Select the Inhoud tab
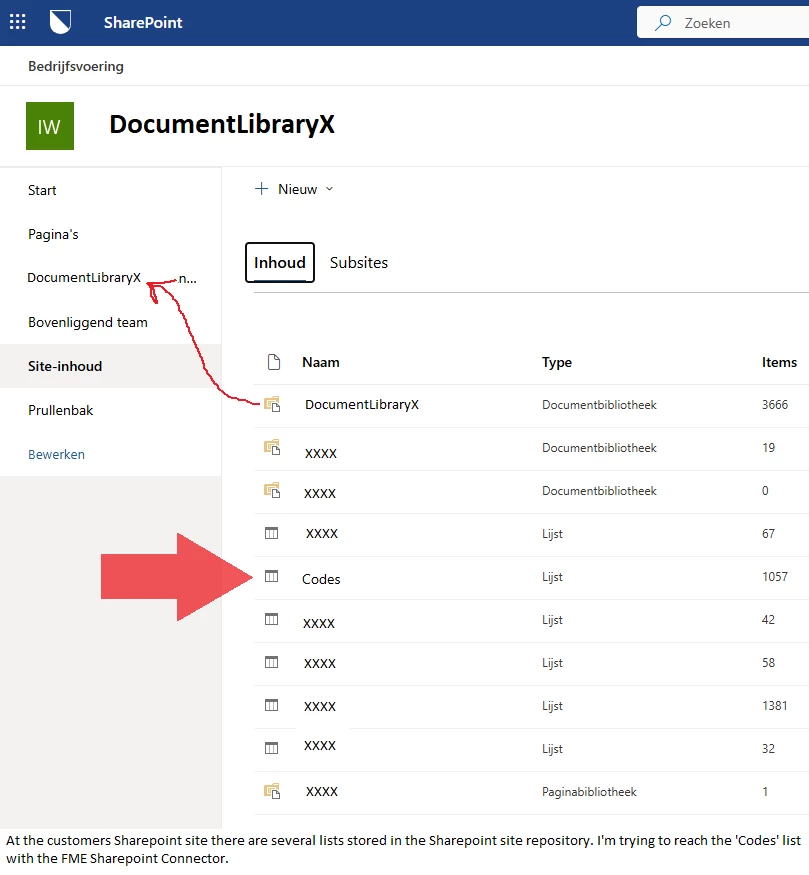 tap(280, 262)
